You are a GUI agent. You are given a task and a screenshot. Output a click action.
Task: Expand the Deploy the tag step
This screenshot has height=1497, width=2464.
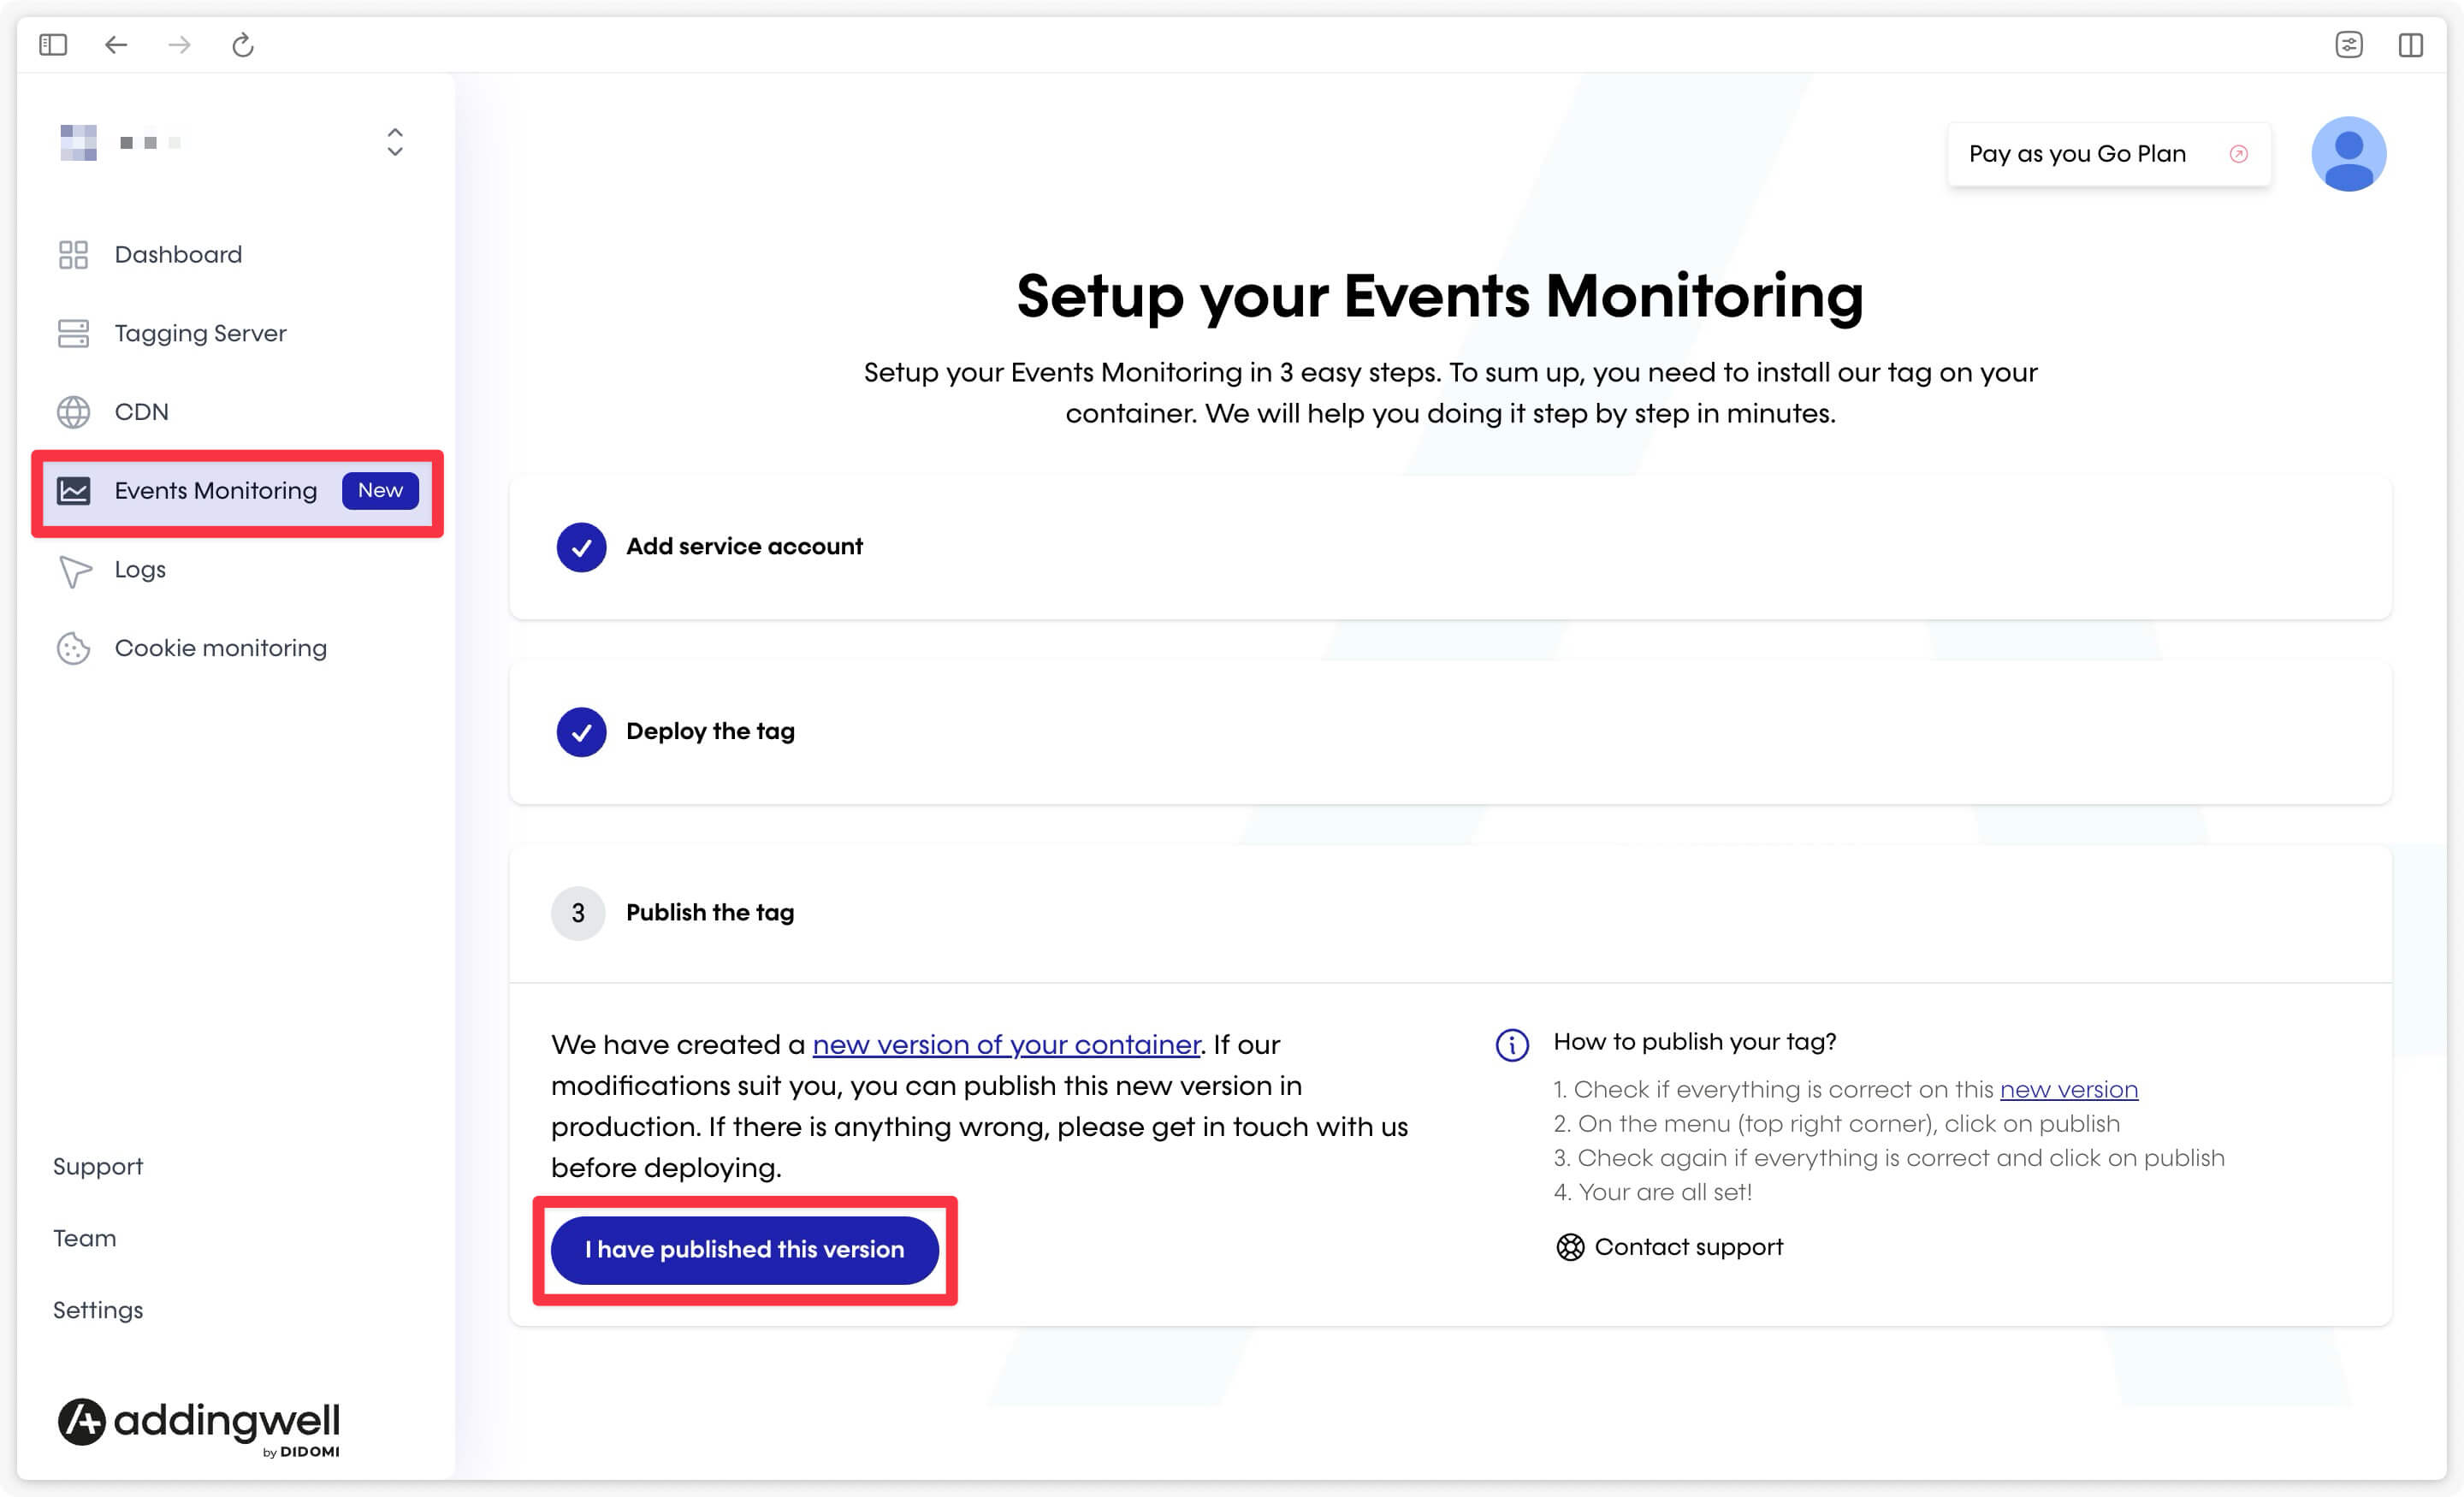coord(1450,732)
